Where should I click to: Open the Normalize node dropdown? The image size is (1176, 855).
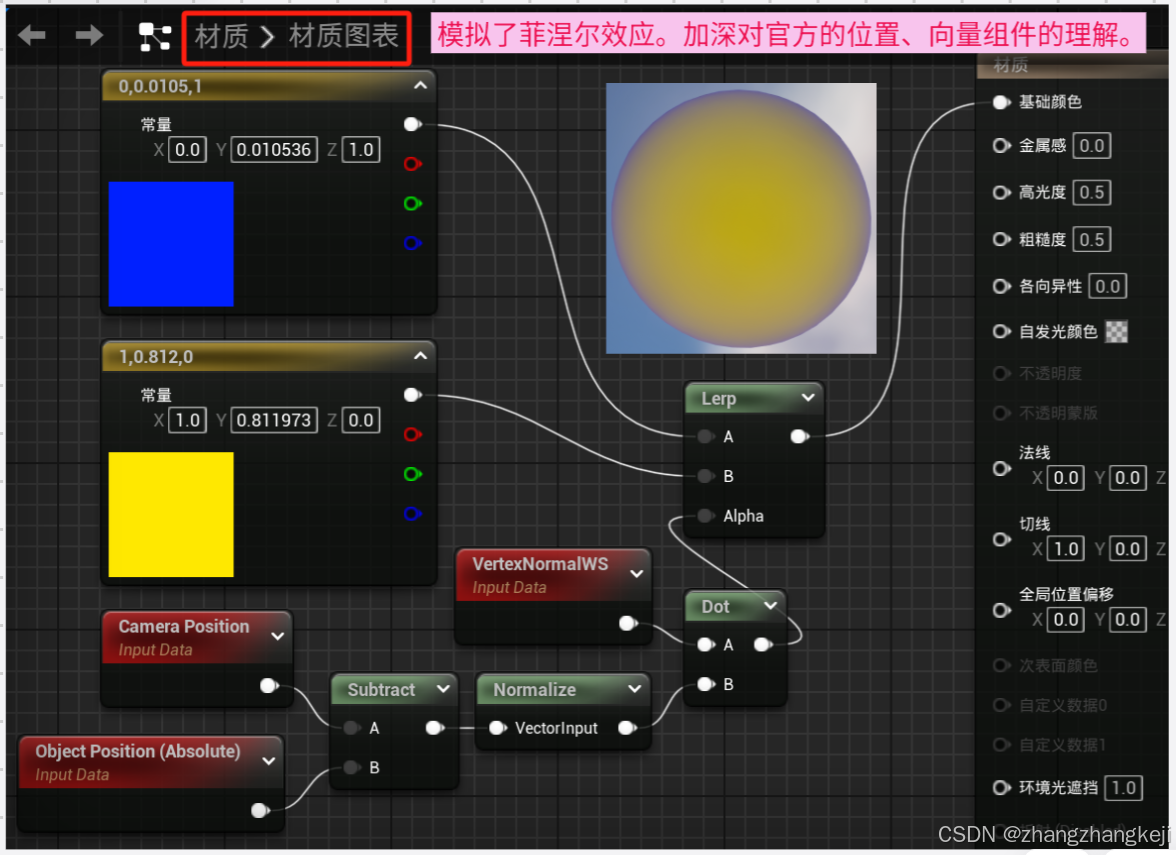633,689
